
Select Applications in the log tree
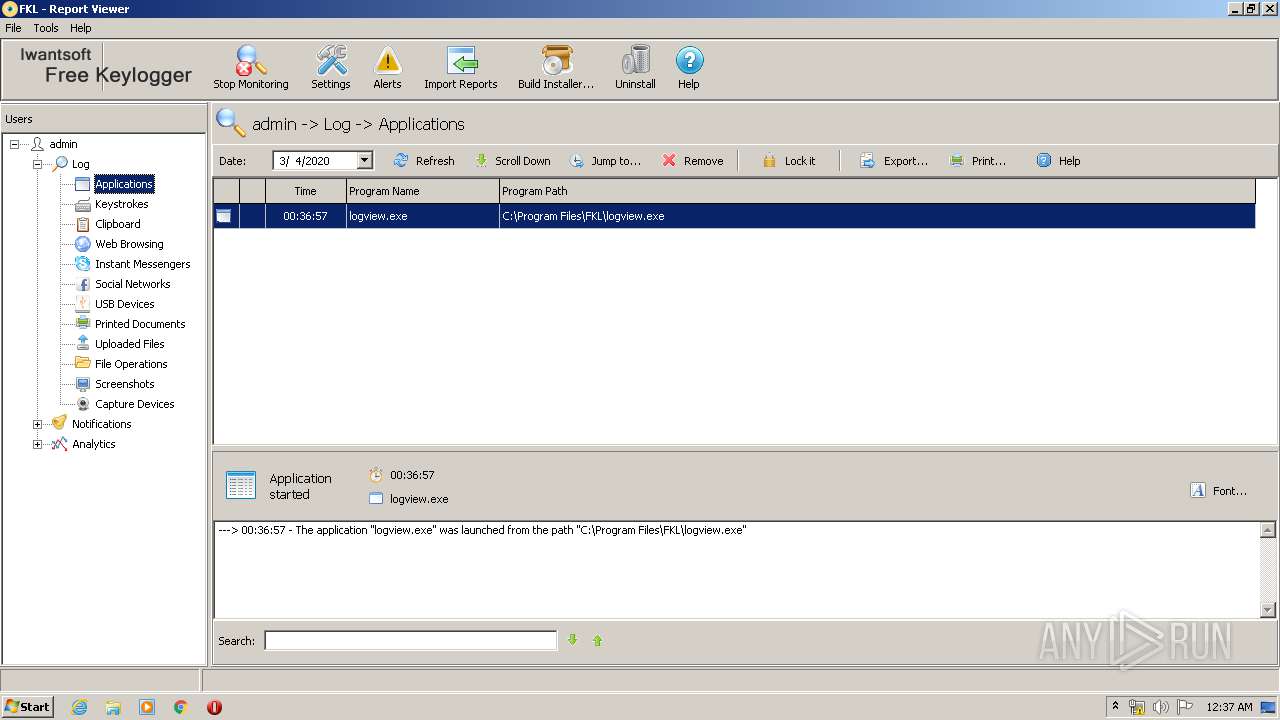tap(124, 184)
